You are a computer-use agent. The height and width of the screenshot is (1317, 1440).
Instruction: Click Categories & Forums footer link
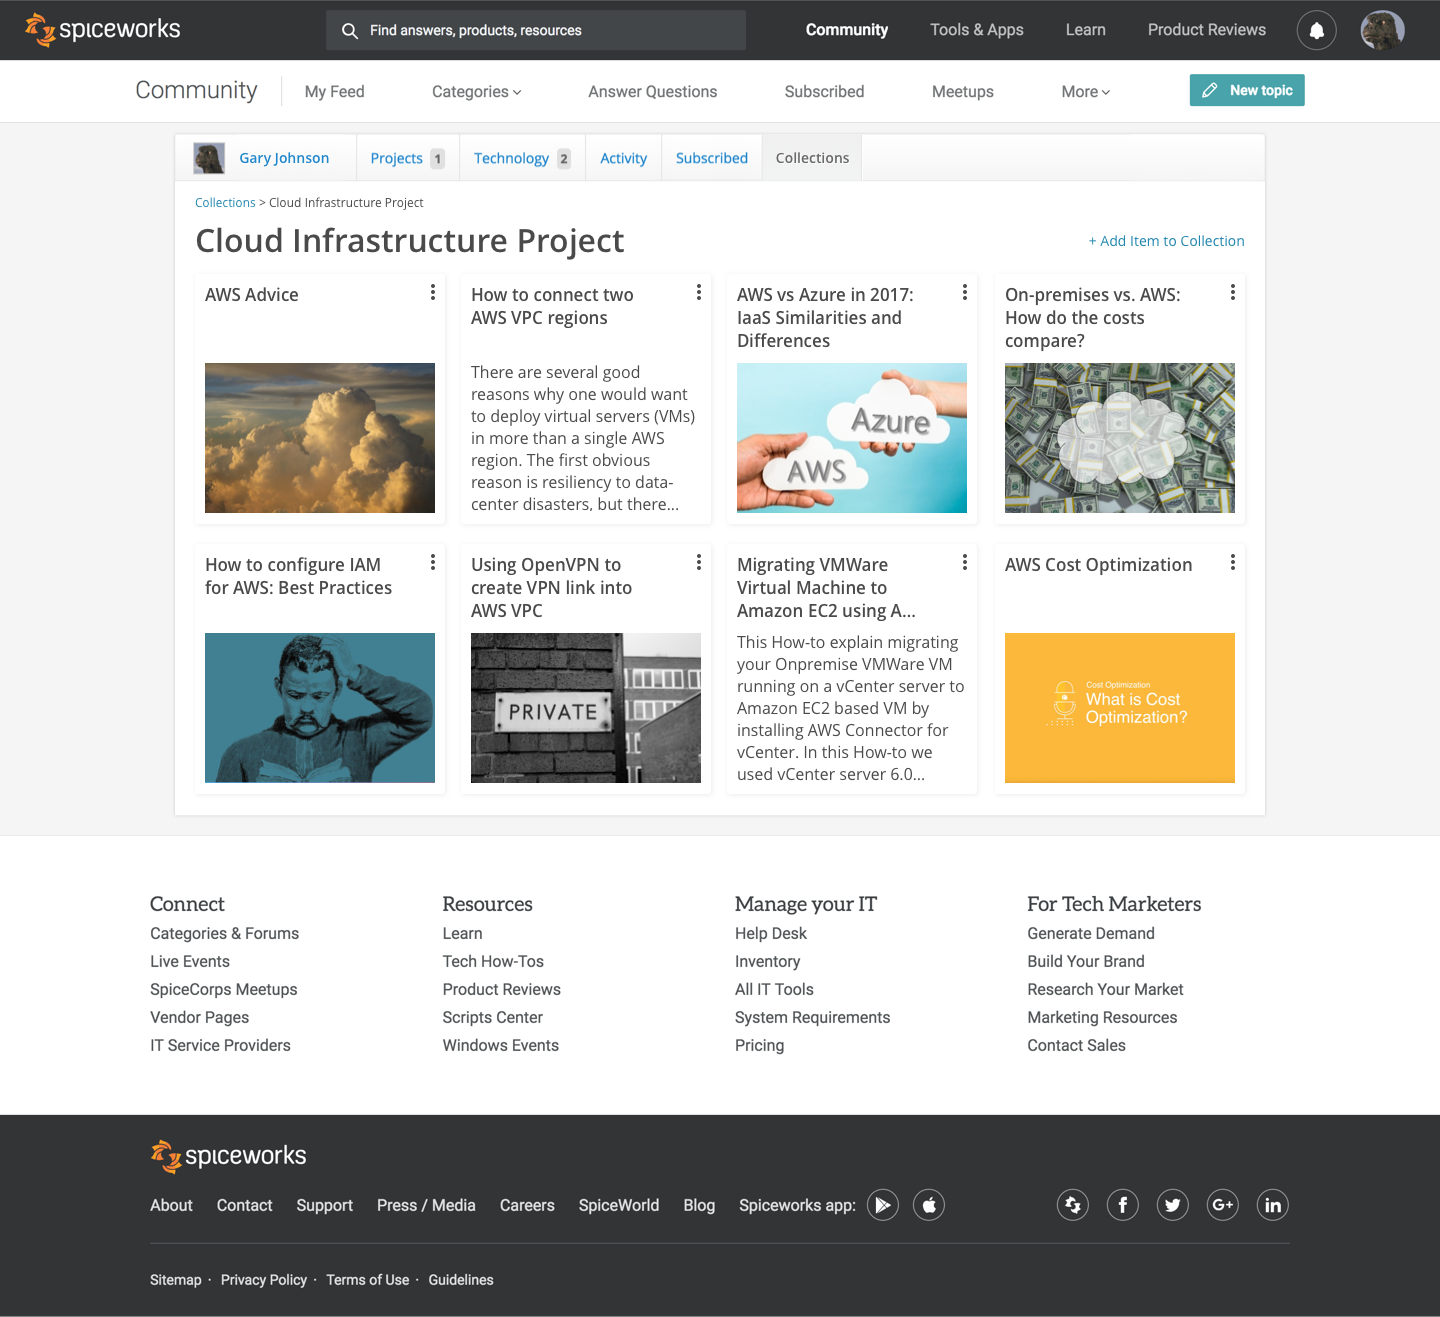[224, 933]
